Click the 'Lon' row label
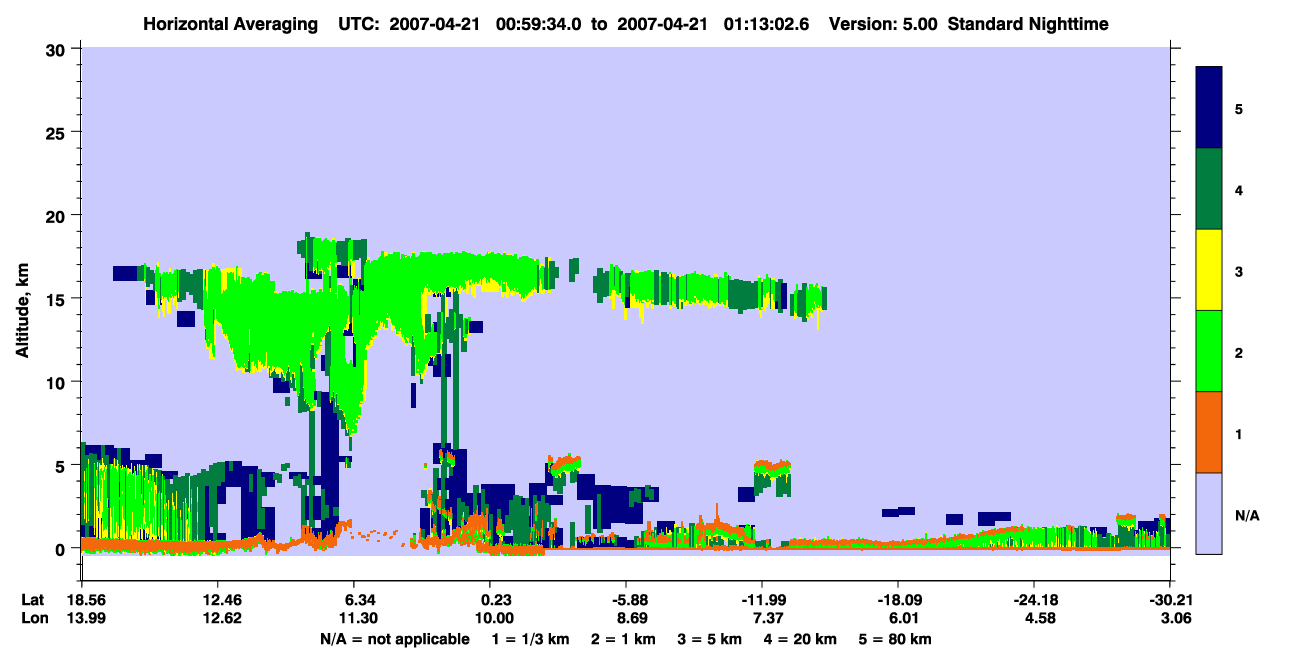Image resolution: width=1300 pixels, height=667 pixels. tap(33, 618)
